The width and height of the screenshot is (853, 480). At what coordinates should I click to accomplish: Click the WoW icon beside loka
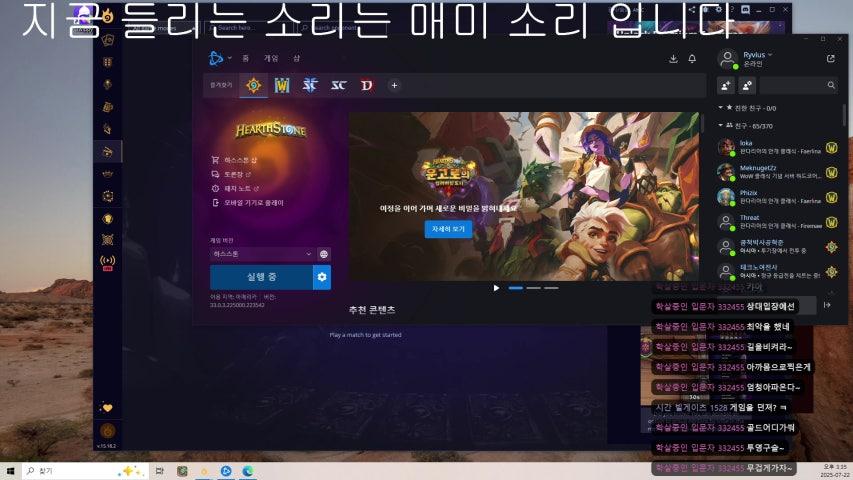pyautogui.click(x=832, y=147)
